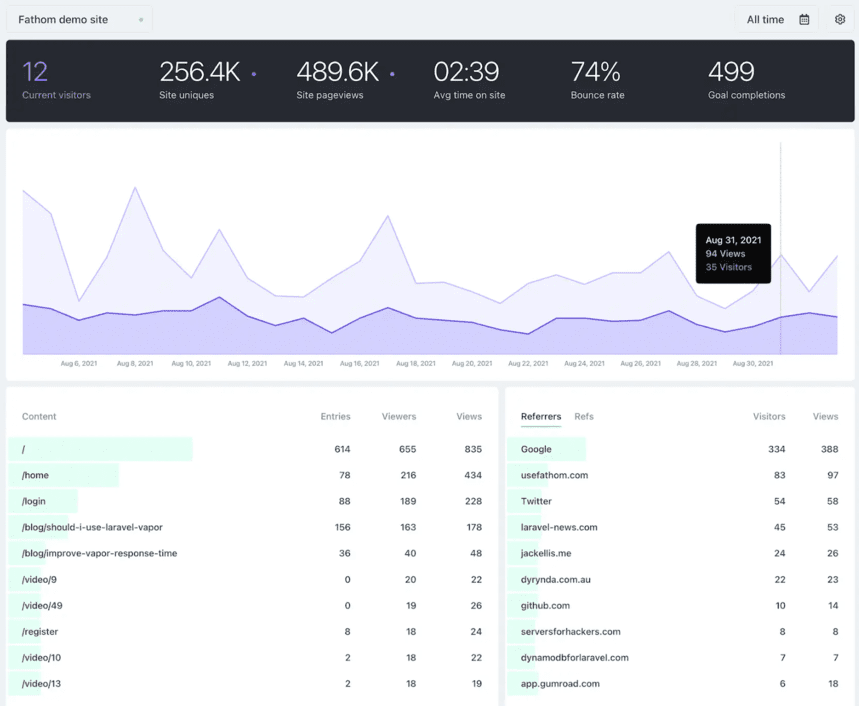This screenshot has height=706, width=859.
Task: Click the Current visitors count
Action: pyautogui.click(x=35, y=72)
